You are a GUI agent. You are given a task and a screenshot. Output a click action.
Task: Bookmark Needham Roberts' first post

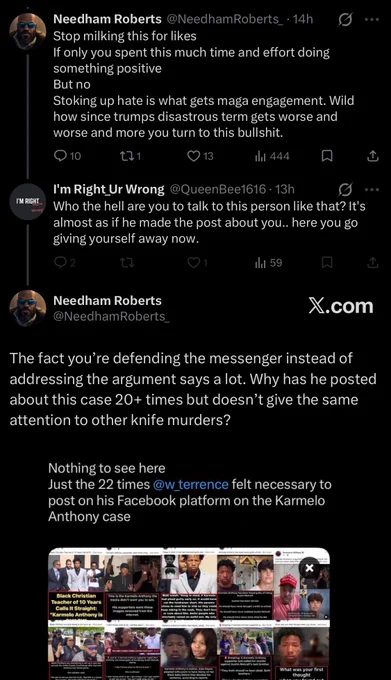(x=327, y=156)
